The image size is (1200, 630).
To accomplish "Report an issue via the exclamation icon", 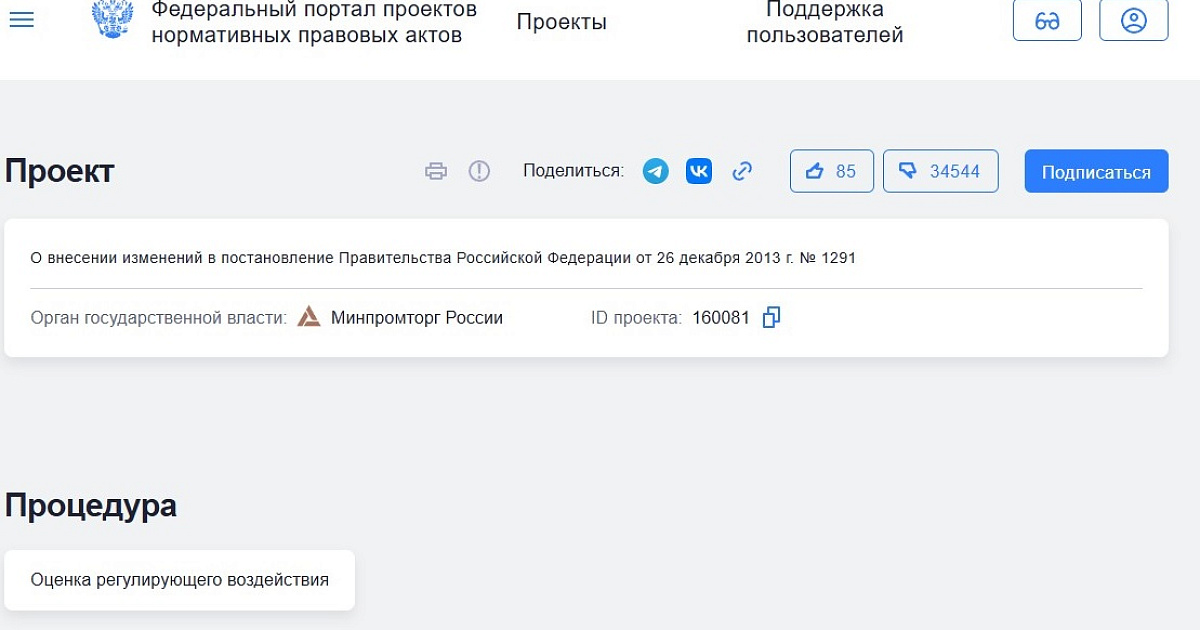I will 480,171.
